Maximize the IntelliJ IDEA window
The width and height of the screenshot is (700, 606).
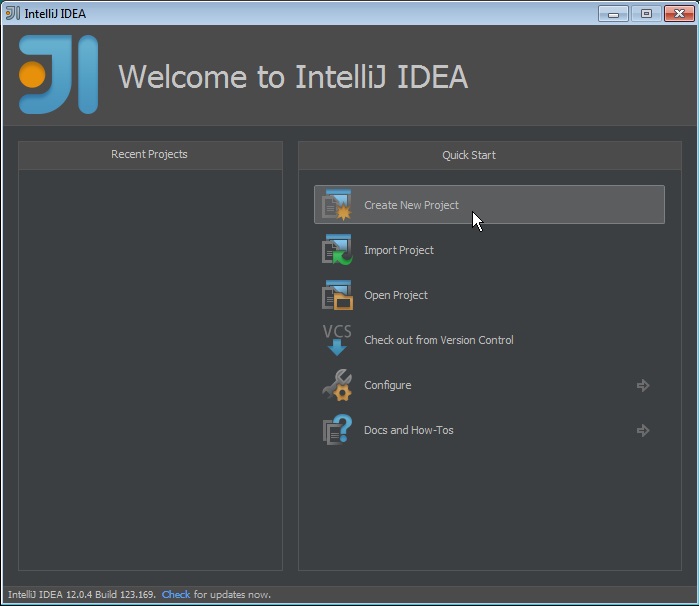(646, 14)
